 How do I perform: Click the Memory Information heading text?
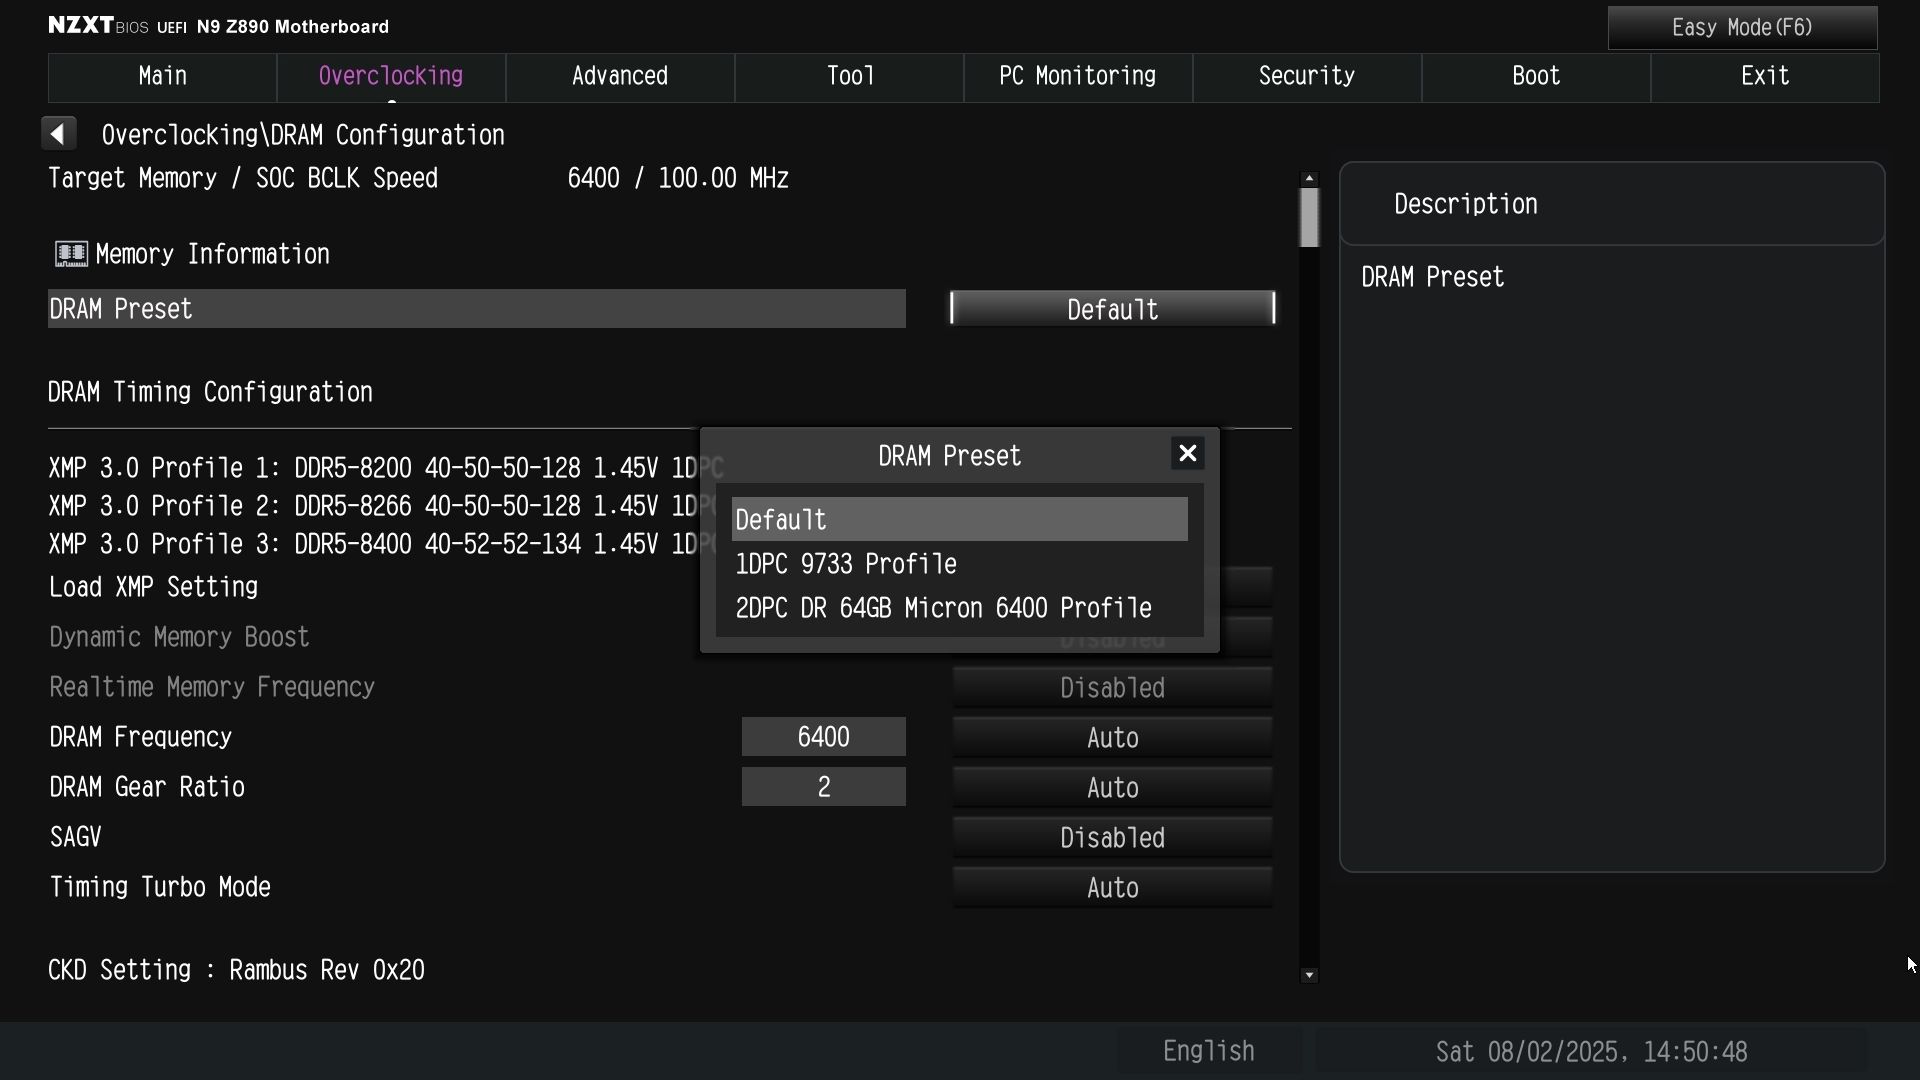pos(212,254)
